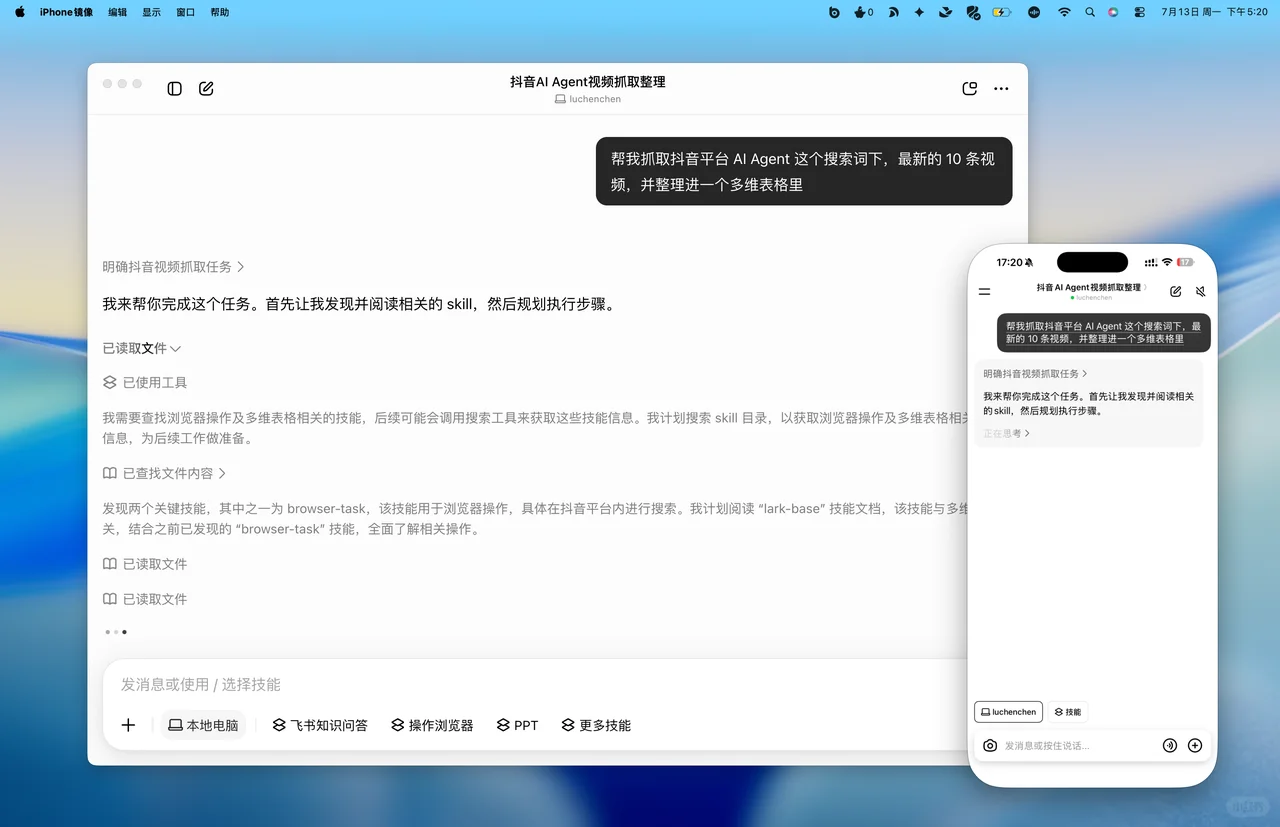Open Control Center from the menu bar

coord(1139,12)
